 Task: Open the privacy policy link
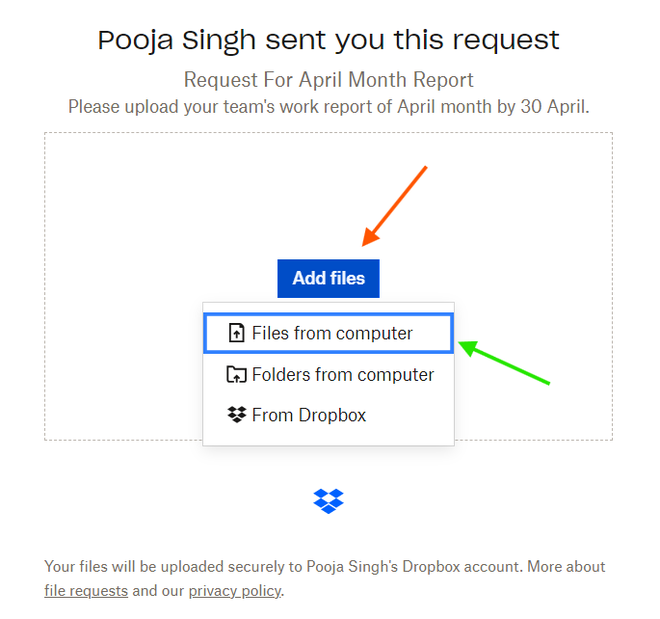(x=235, y=591)
